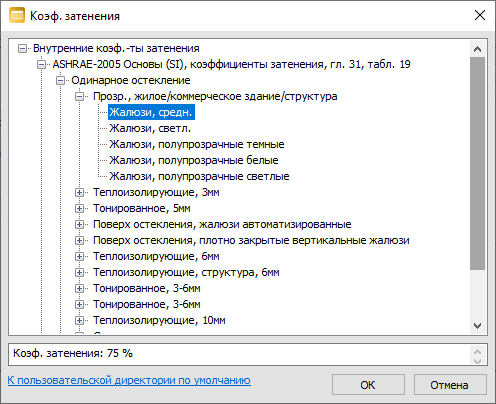Collapse the Одинарное остекление node
This screenshot has height=404, width=496.
click(61, 80)
